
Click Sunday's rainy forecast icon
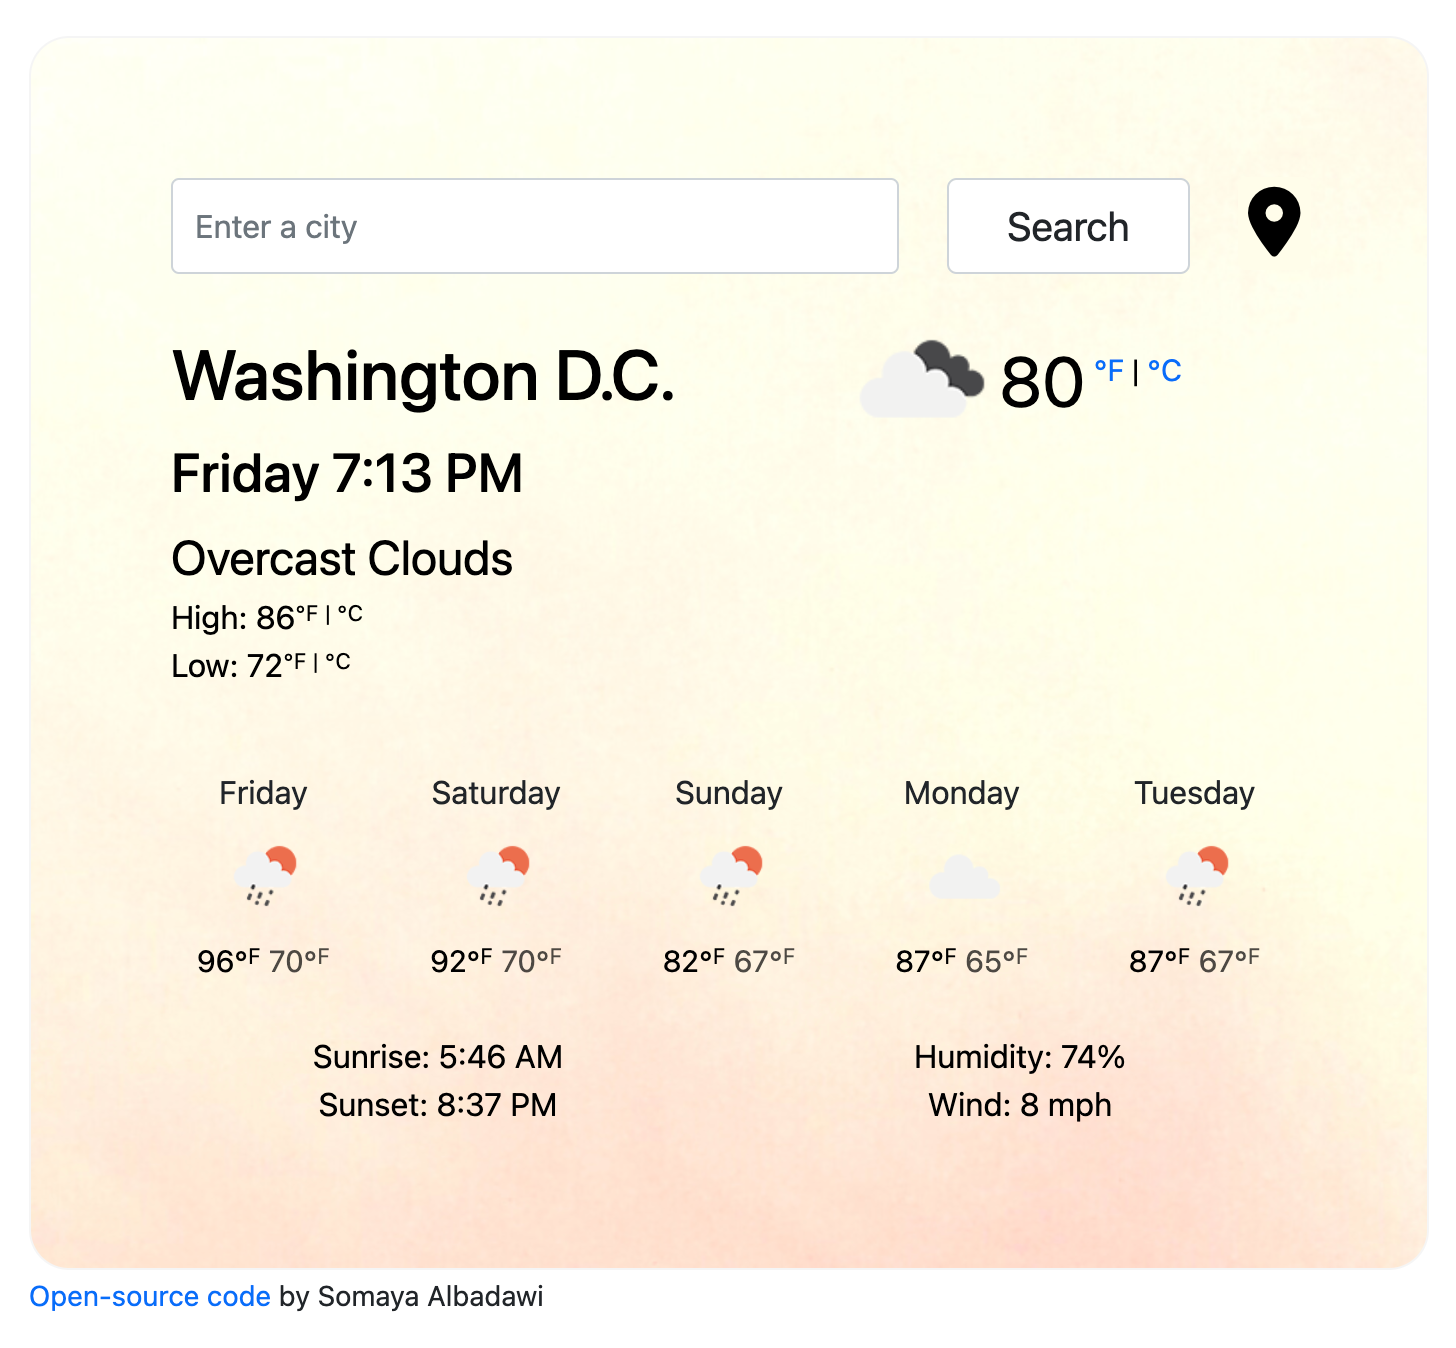click(x=731, y=874)
